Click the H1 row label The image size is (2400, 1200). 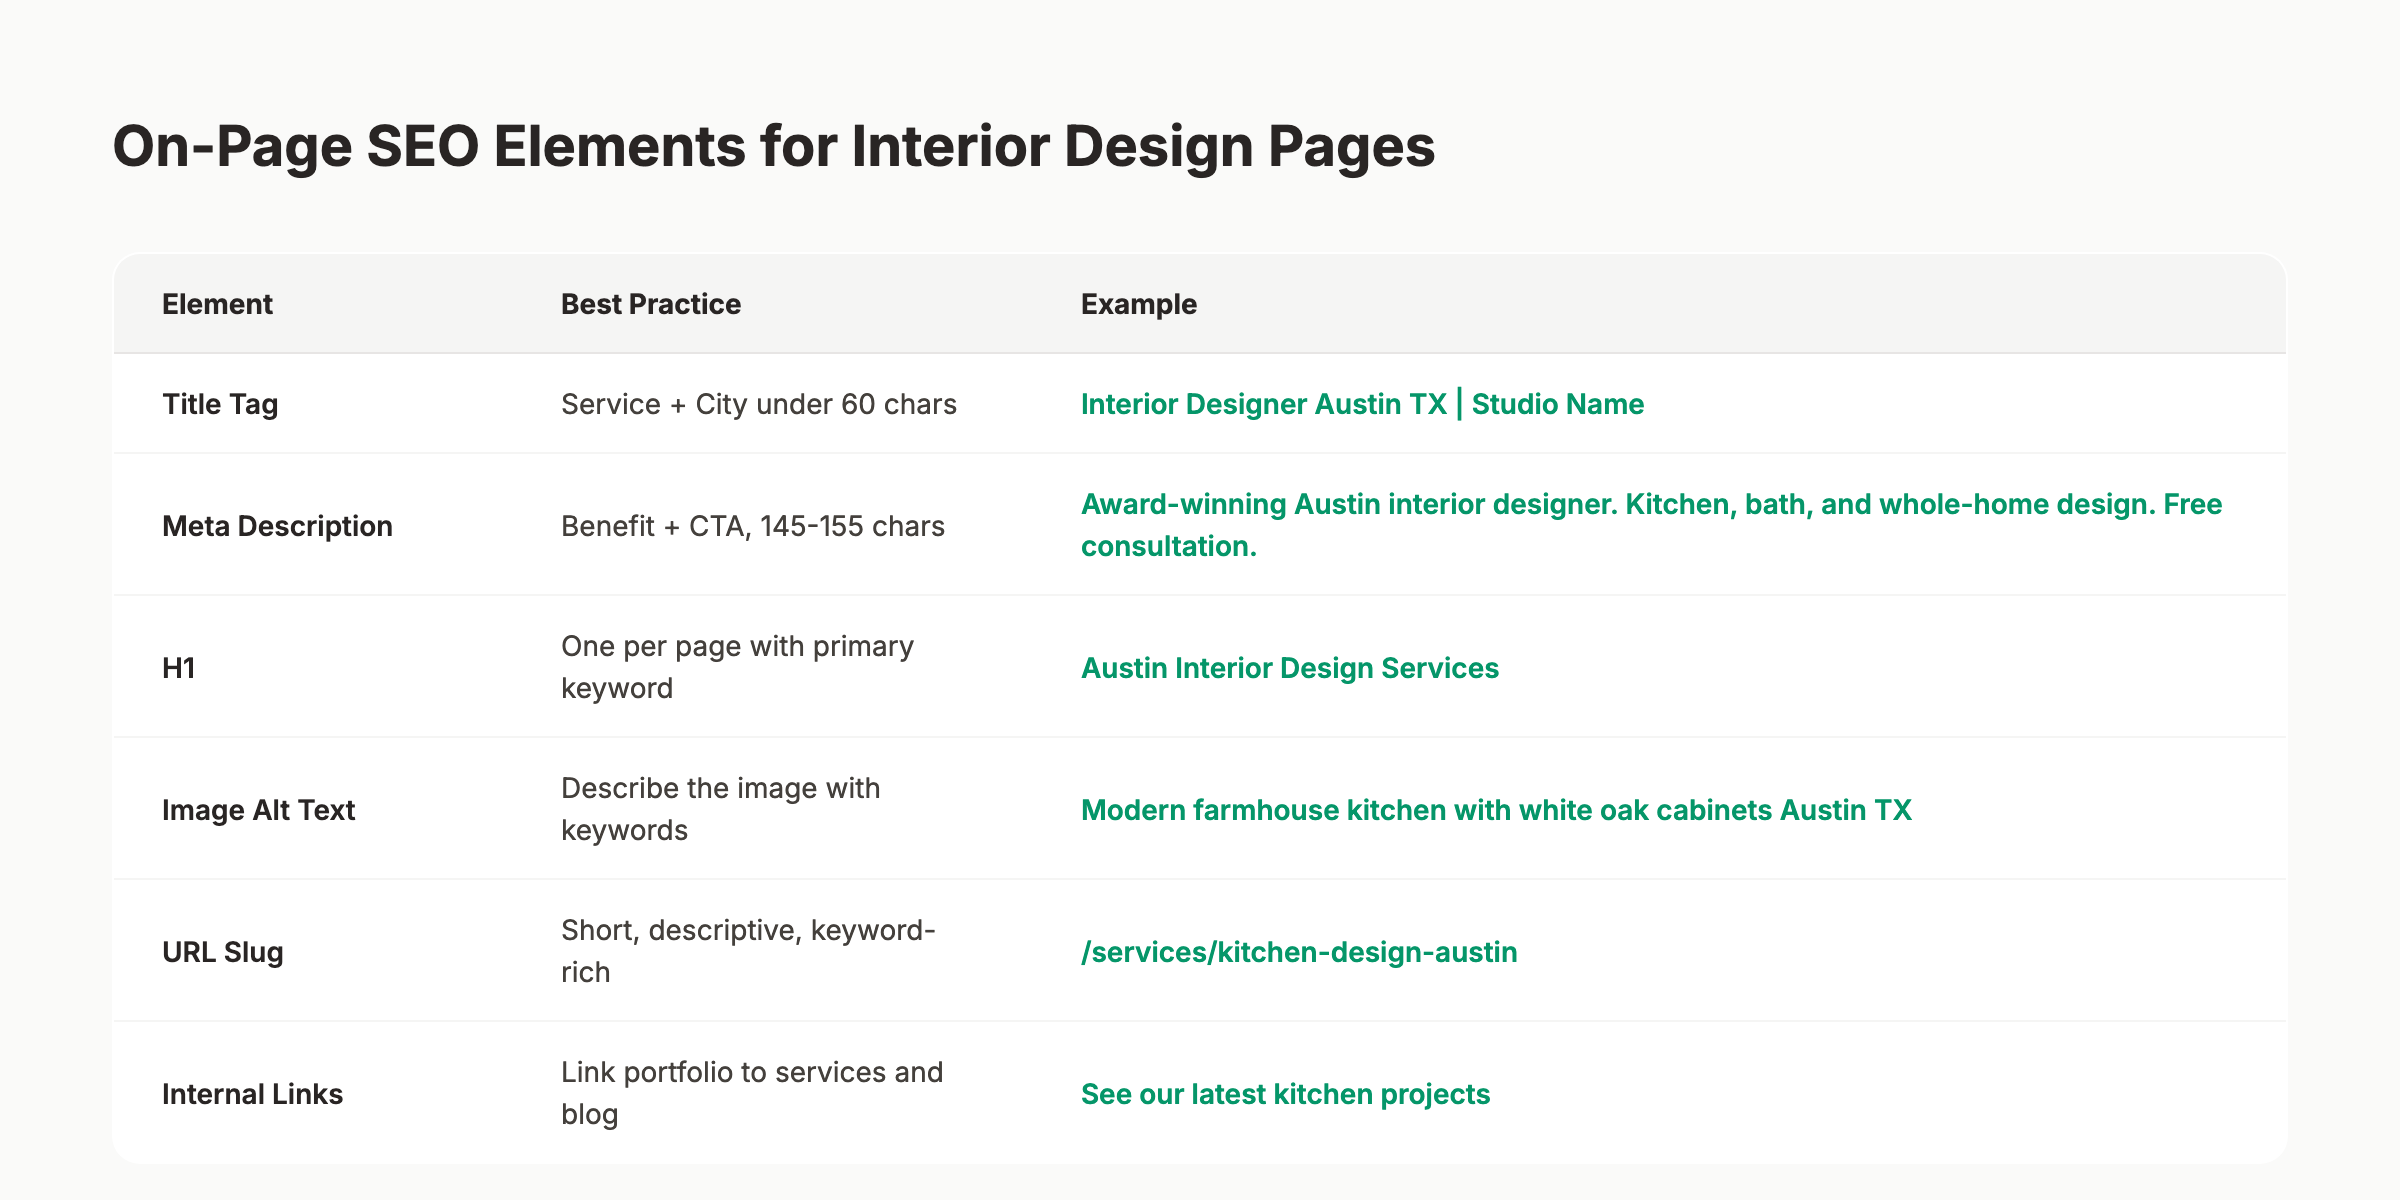pos(176,667)
